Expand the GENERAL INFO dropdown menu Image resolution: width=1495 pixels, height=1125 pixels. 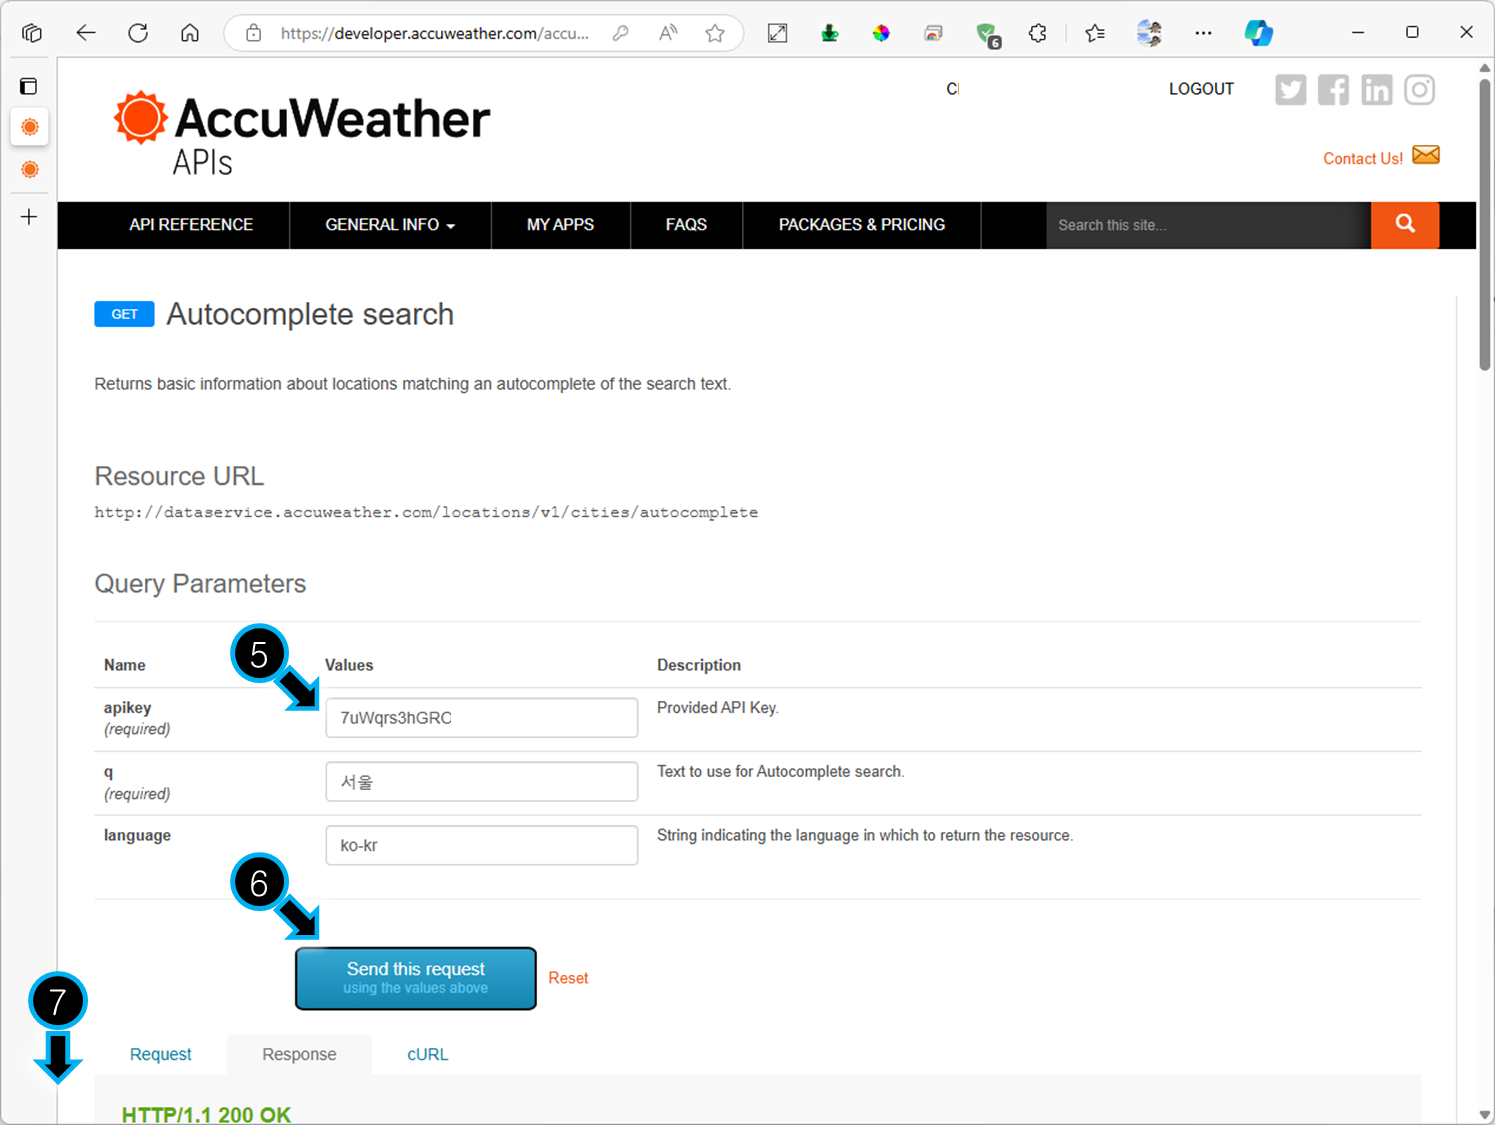point(390,225)
